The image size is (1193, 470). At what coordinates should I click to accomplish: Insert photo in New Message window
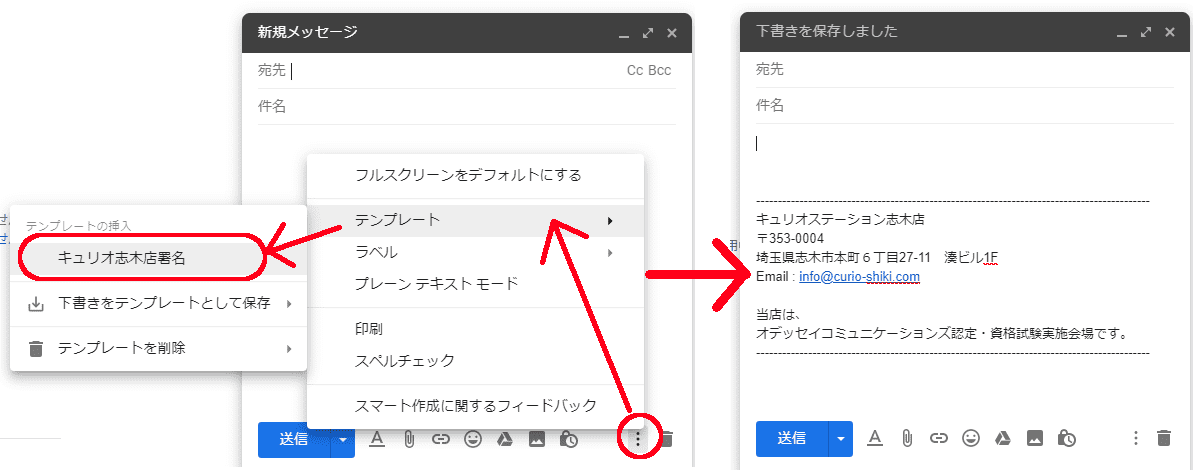click(x=537, y=439)
